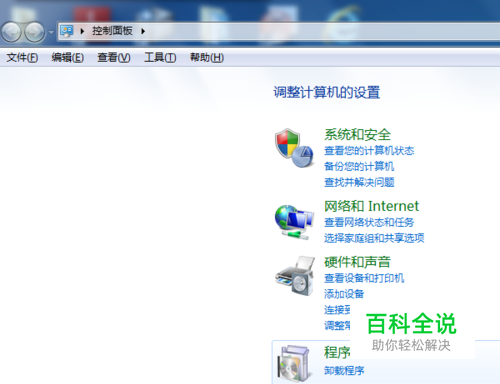500x384 pixels.
Task: Open 卸载程序 link
Action: [344, 371]
